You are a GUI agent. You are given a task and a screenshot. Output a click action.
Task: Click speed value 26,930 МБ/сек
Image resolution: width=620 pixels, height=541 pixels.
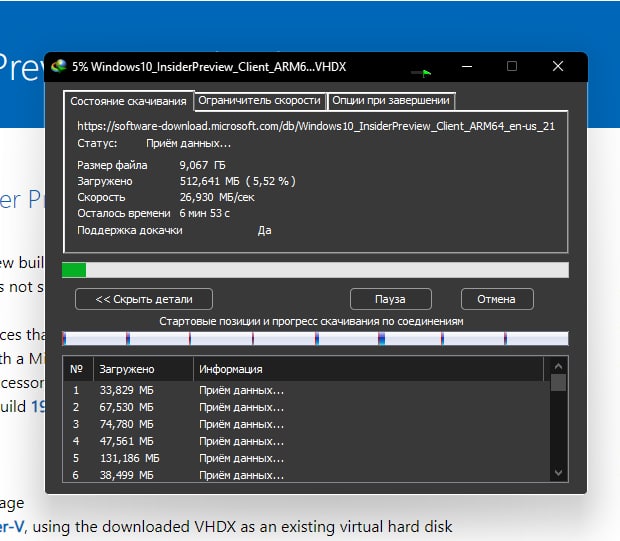pyautogui.click(x=217, y=197)
